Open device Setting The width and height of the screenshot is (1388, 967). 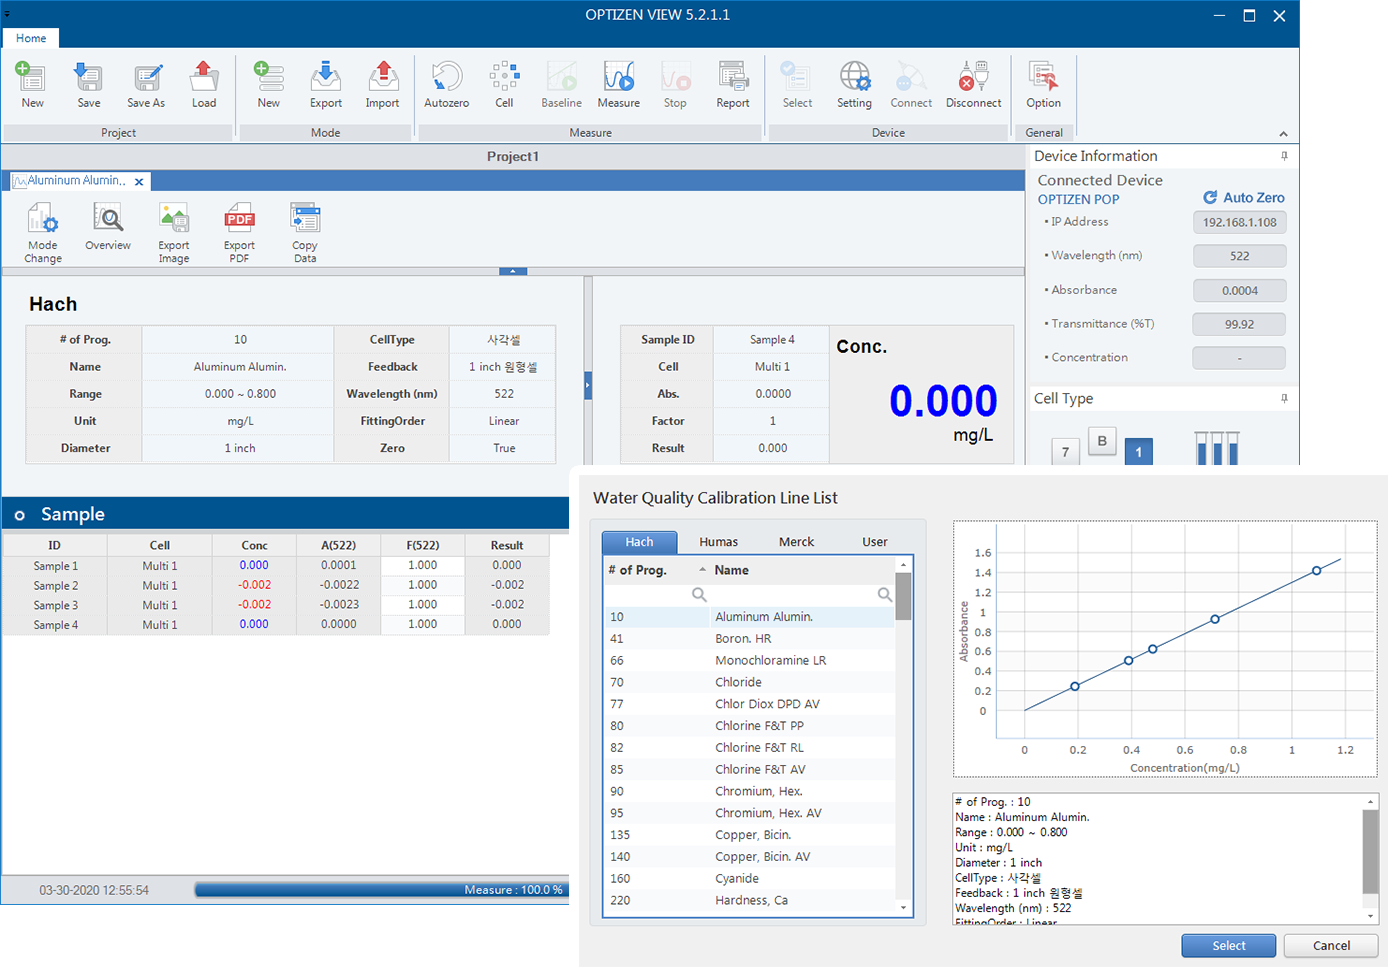pyautogui.click(x=854, y=84)
